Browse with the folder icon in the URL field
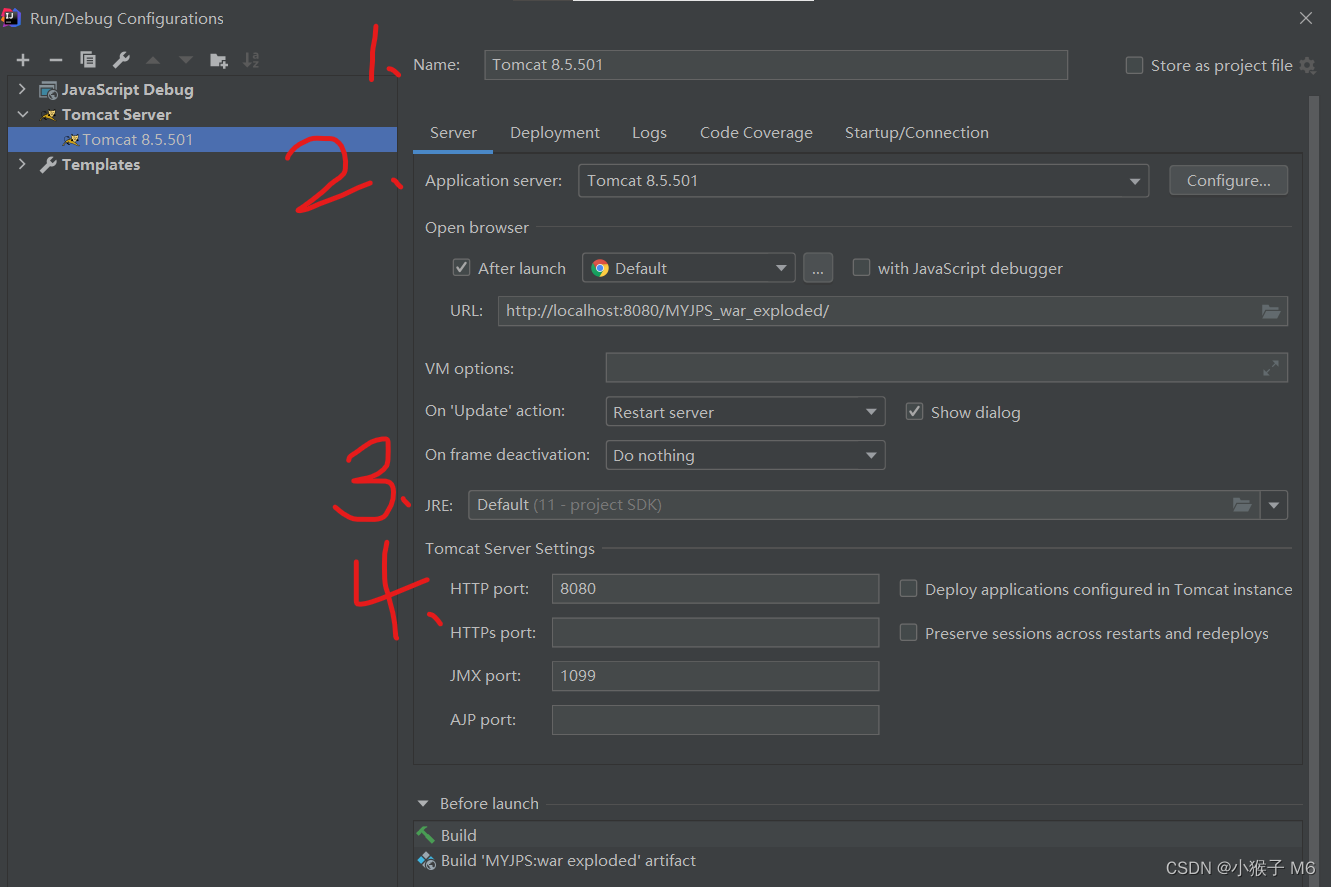Image resolution: width=1331 pixels, height=887 pixels. point(1271,311)
